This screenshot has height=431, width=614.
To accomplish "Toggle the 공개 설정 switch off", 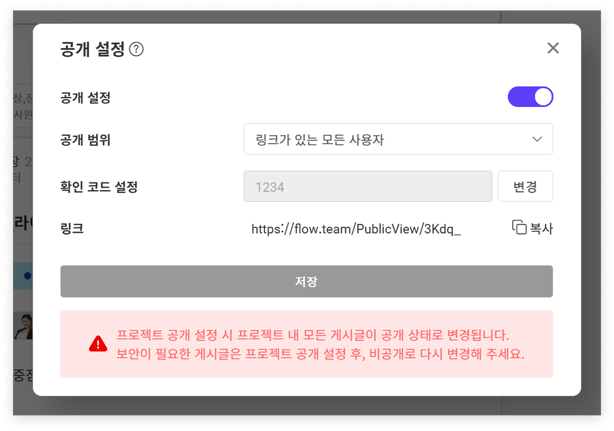I will pyautogui.click(x=530, y=97).
